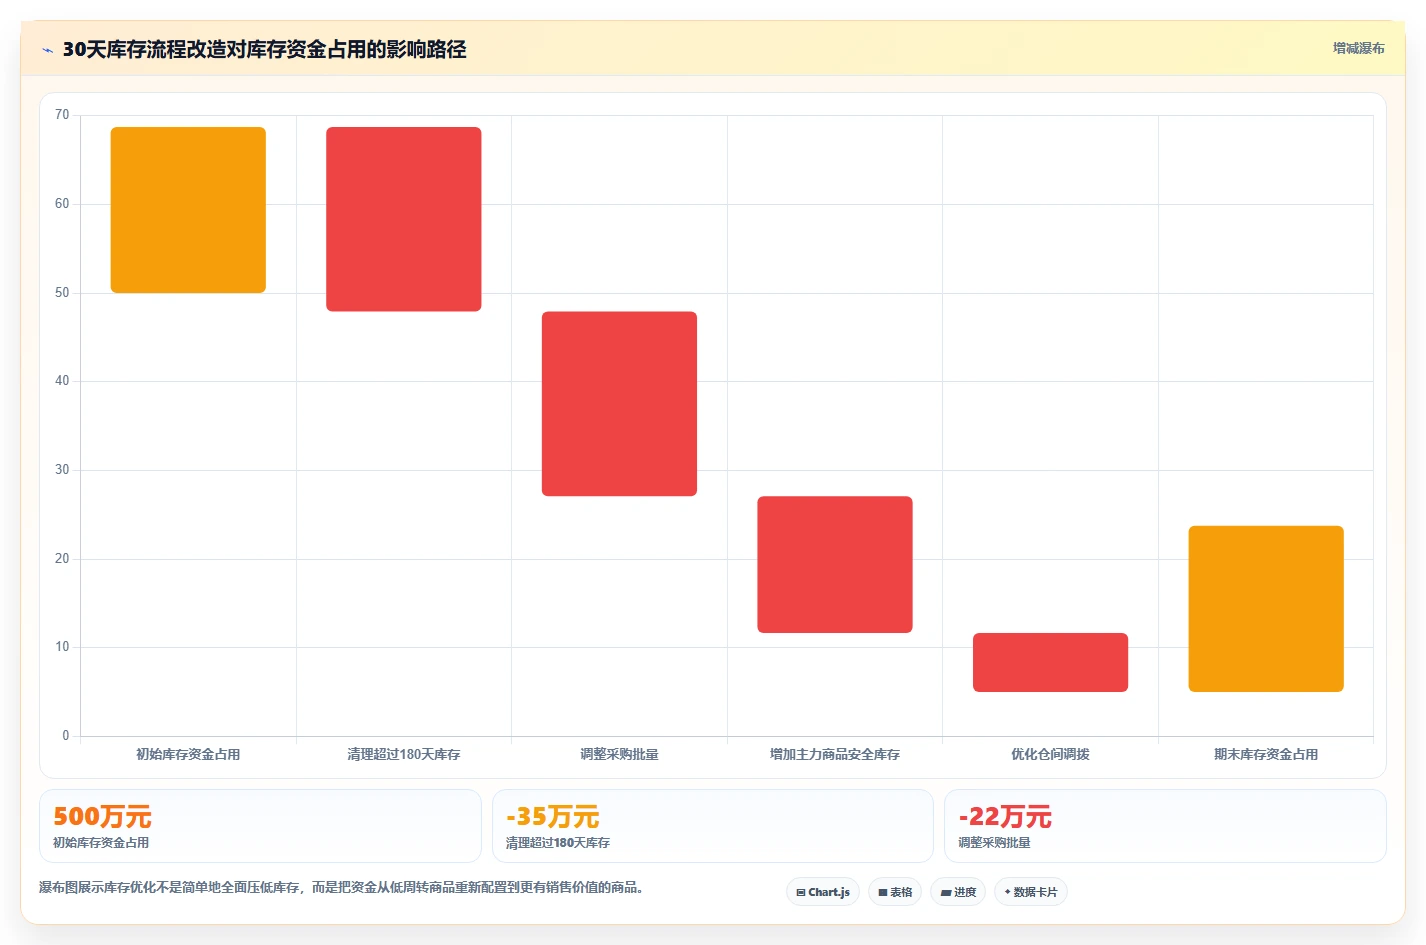Image resolution: width=1426 pixels, height=945 pixels.
Task: Click the 数据卡片 chip
Action: [x=1031, y=892]
